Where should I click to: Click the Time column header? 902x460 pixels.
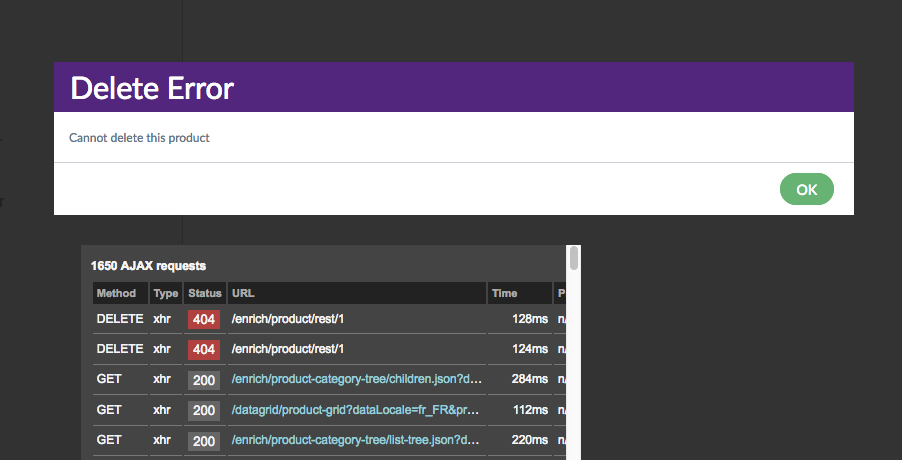(x=519, y=293)
